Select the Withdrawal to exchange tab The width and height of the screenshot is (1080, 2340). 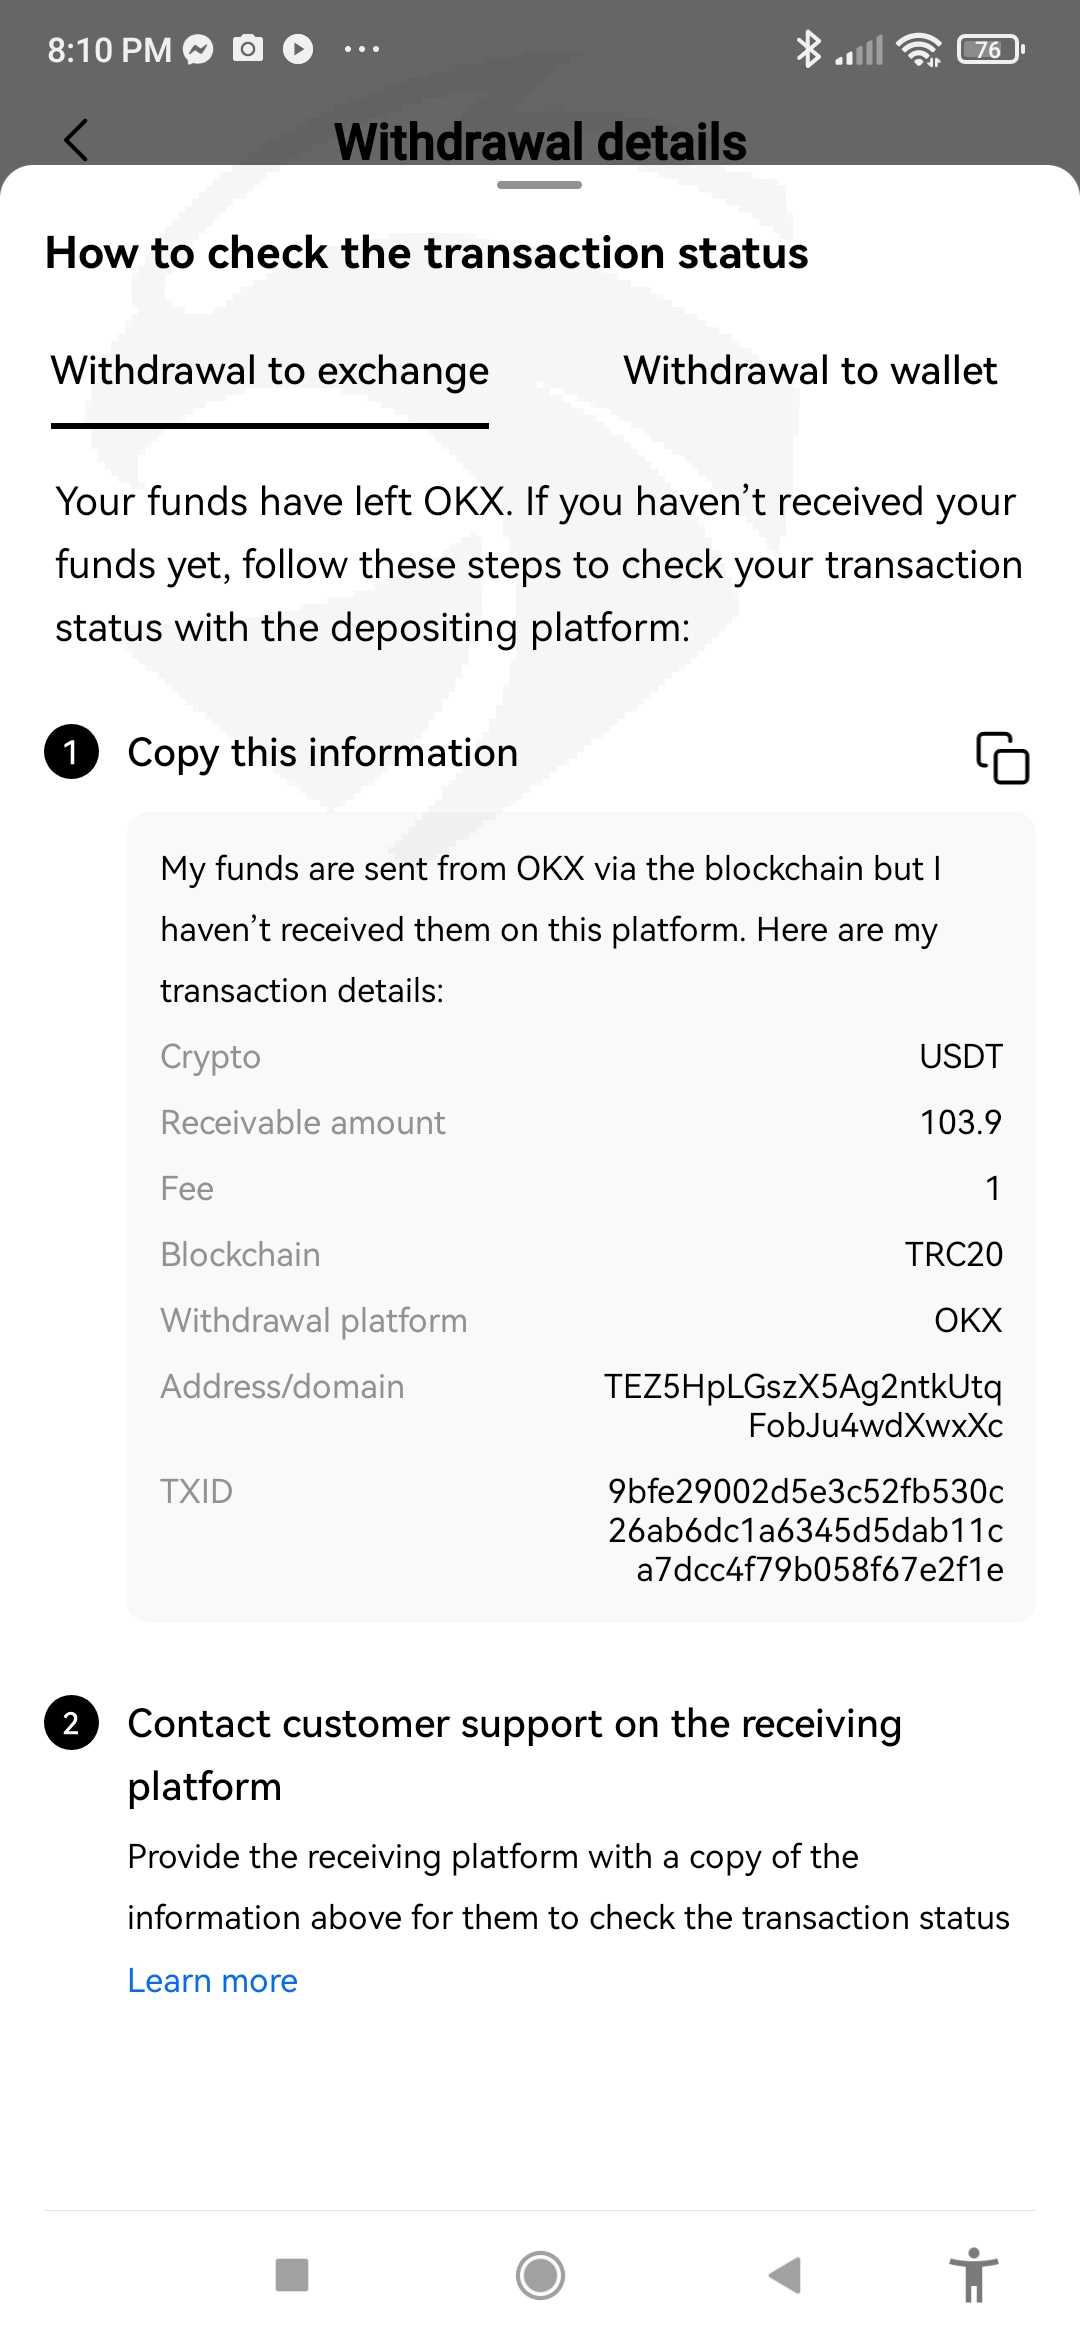coord(270,371)
